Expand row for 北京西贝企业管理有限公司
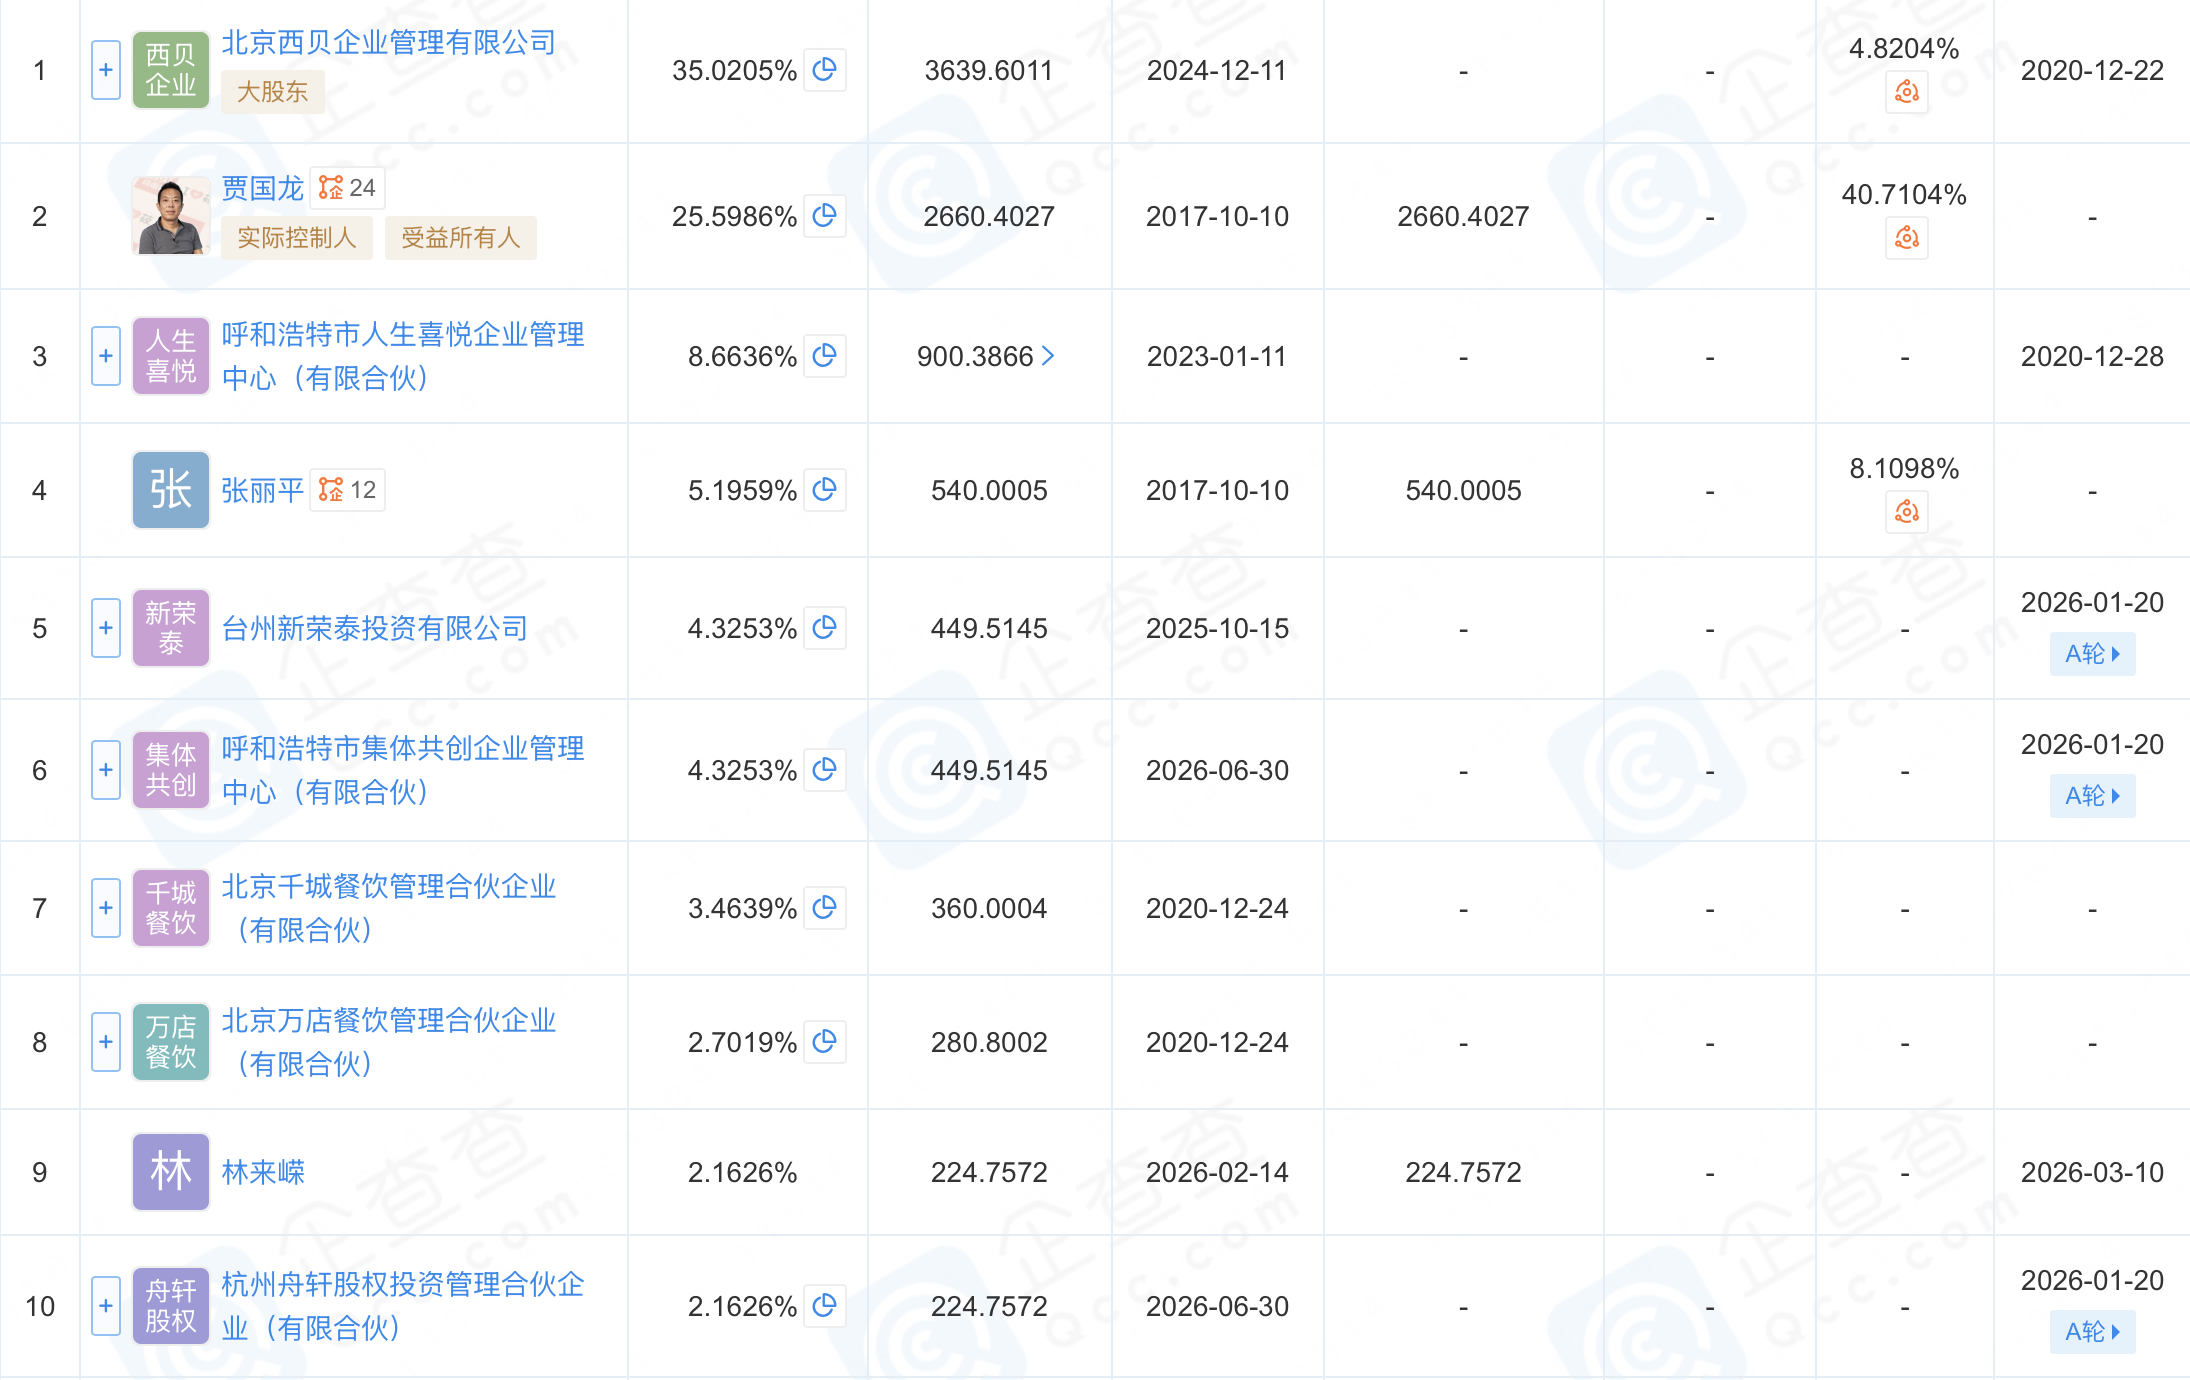The image size is (2190, 1380). pos(106,70)
